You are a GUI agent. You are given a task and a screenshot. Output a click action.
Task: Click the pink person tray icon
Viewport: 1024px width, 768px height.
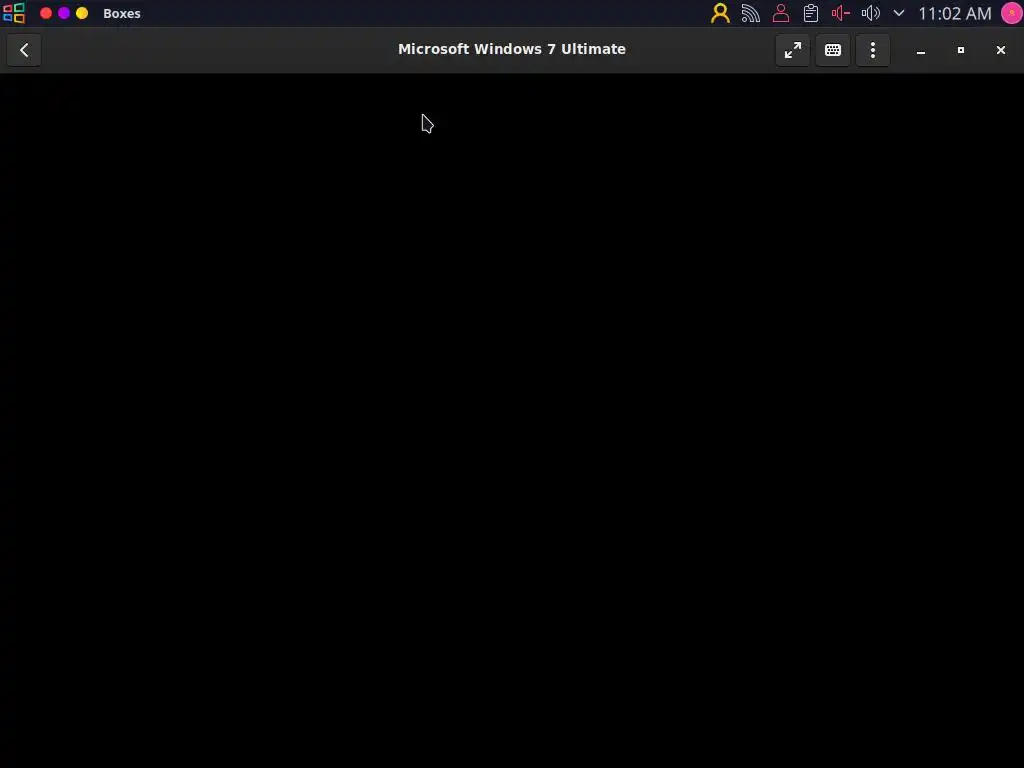click(780, 13)
